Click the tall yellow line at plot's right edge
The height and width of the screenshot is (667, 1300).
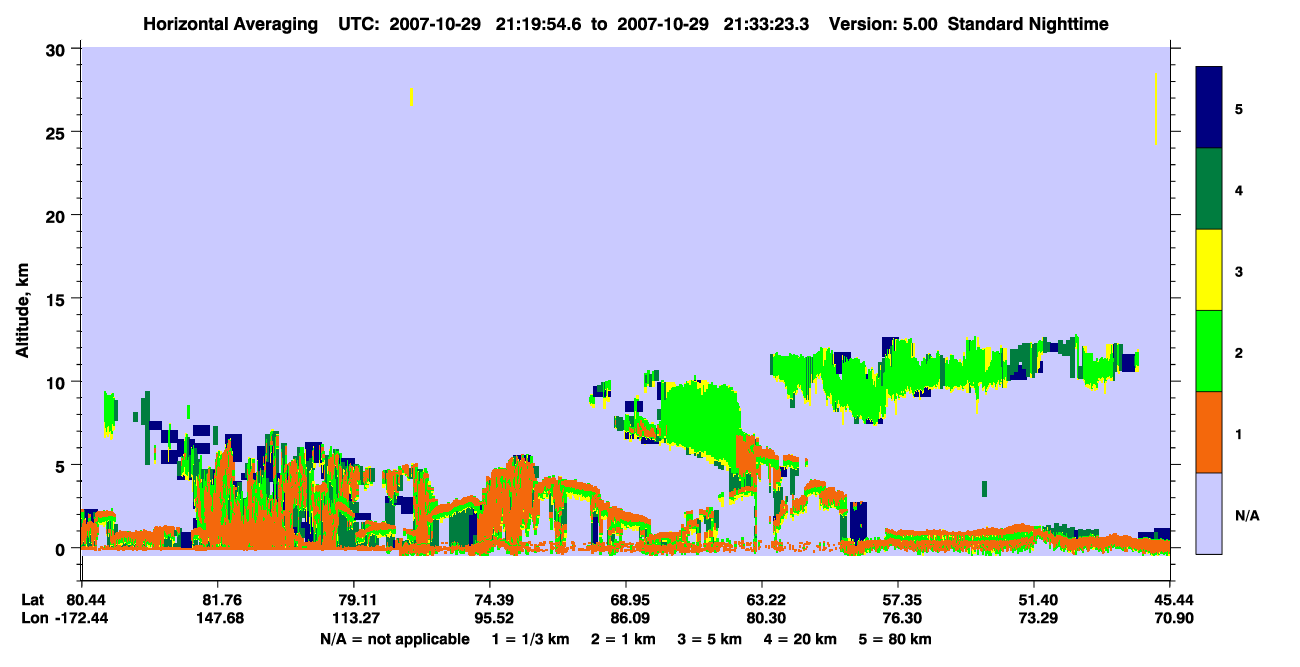point(1156,109)
